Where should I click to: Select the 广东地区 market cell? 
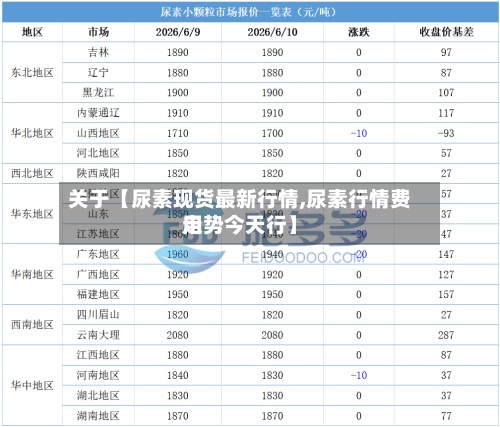[x=98, y=254]
